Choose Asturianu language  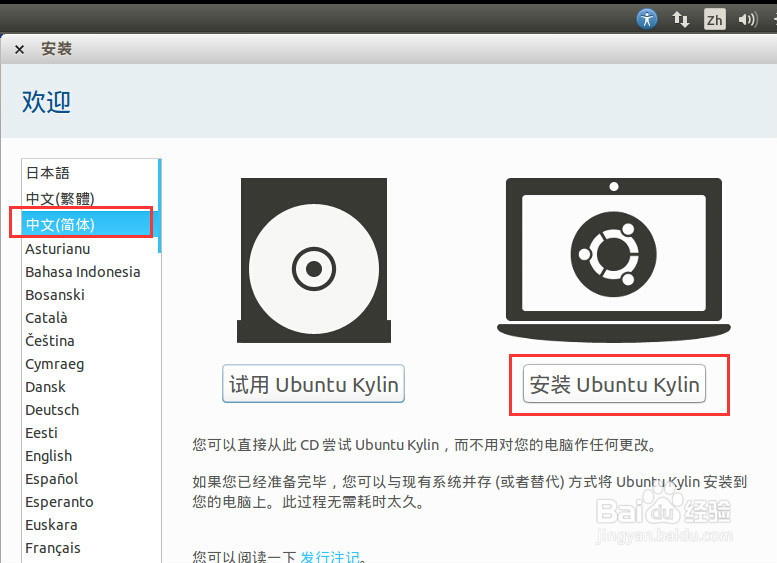(90, 249)
